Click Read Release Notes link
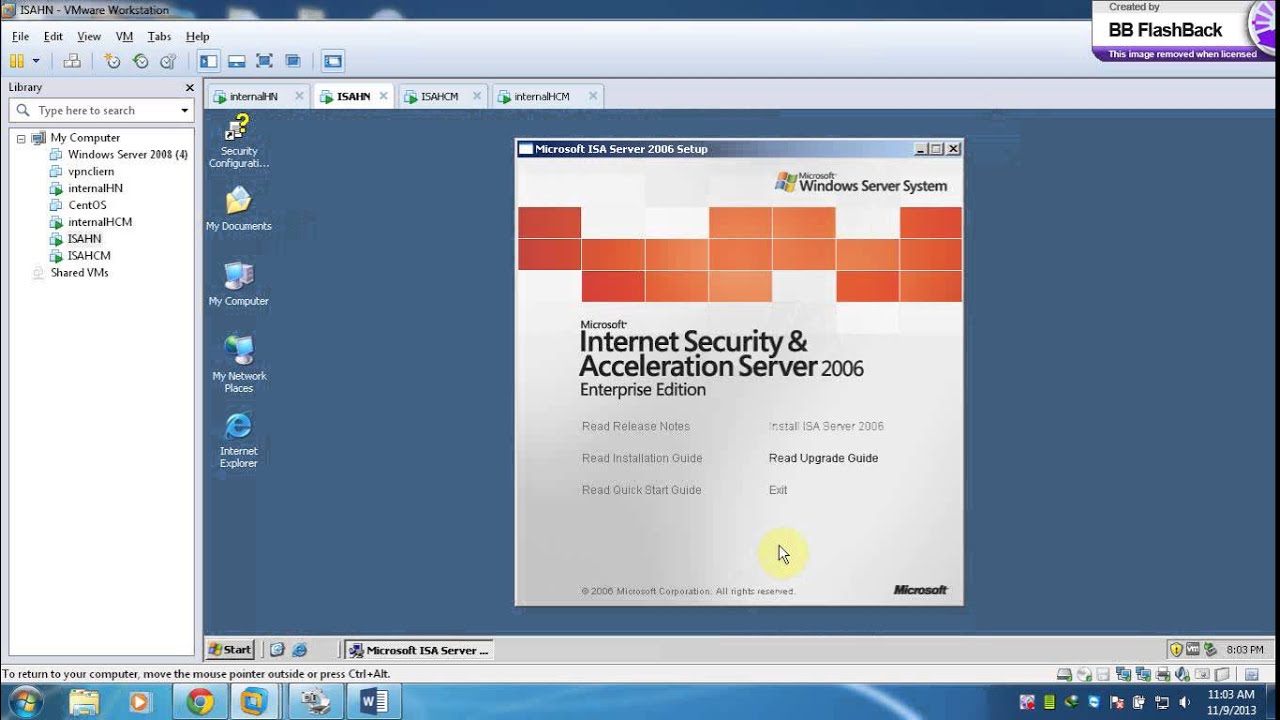This screenshot has height=720, width=1280. point(636,426)
